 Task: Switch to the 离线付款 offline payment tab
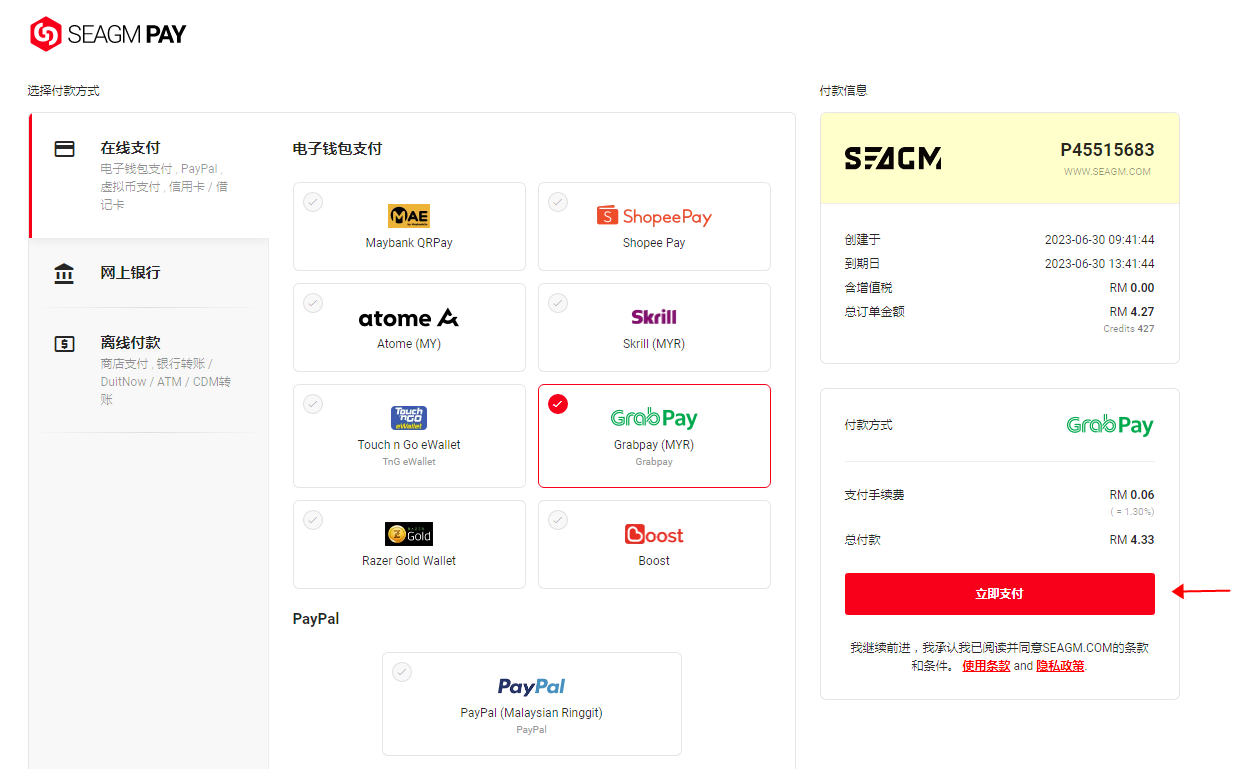coord(150,370)
